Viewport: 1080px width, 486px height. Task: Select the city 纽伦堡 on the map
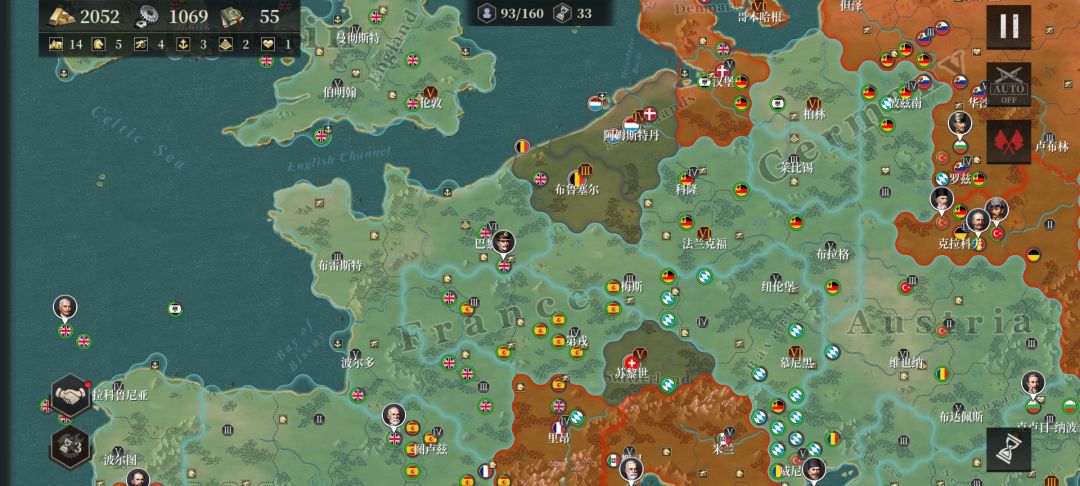778,286
